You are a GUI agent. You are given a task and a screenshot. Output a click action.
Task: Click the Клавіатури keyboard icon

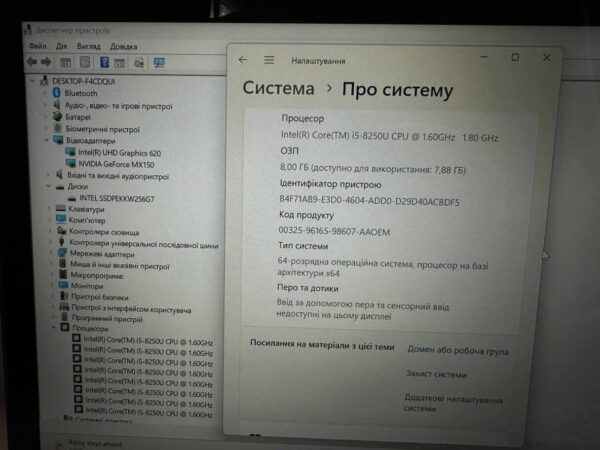[60, 209]
